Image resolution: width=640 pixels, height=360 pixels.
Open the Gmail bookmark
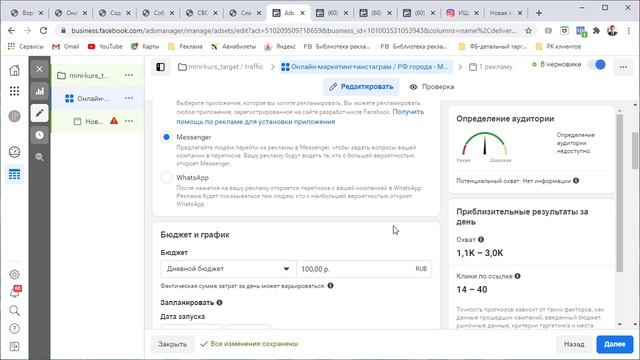(x=66, y=47)
